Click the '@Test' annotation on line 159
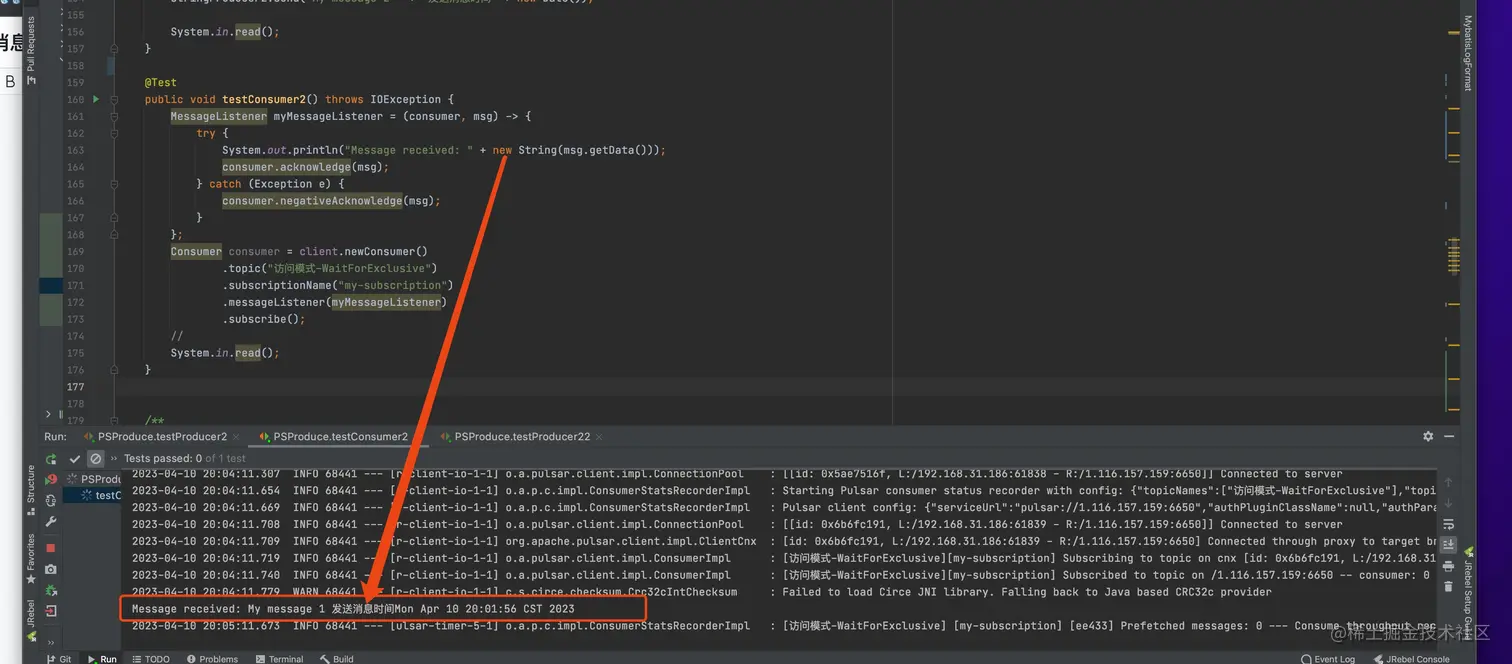Viewport: 1512px width, 664px height. click(x=160, y=82)
